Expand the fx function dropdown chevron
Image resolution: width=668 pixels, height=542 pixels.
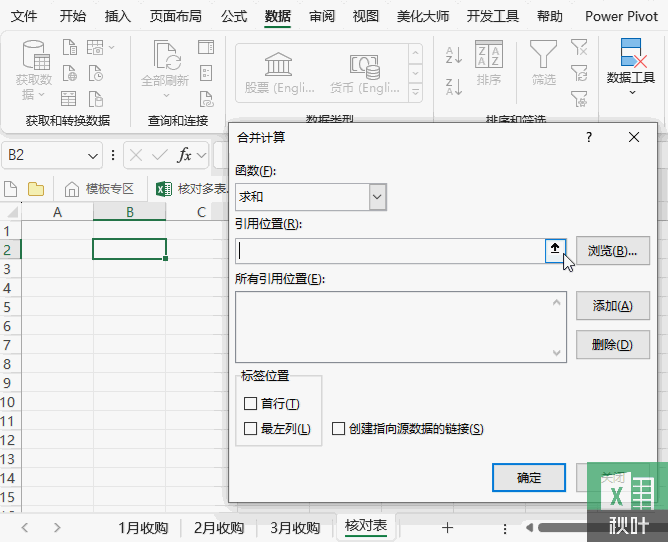(202, 155)
